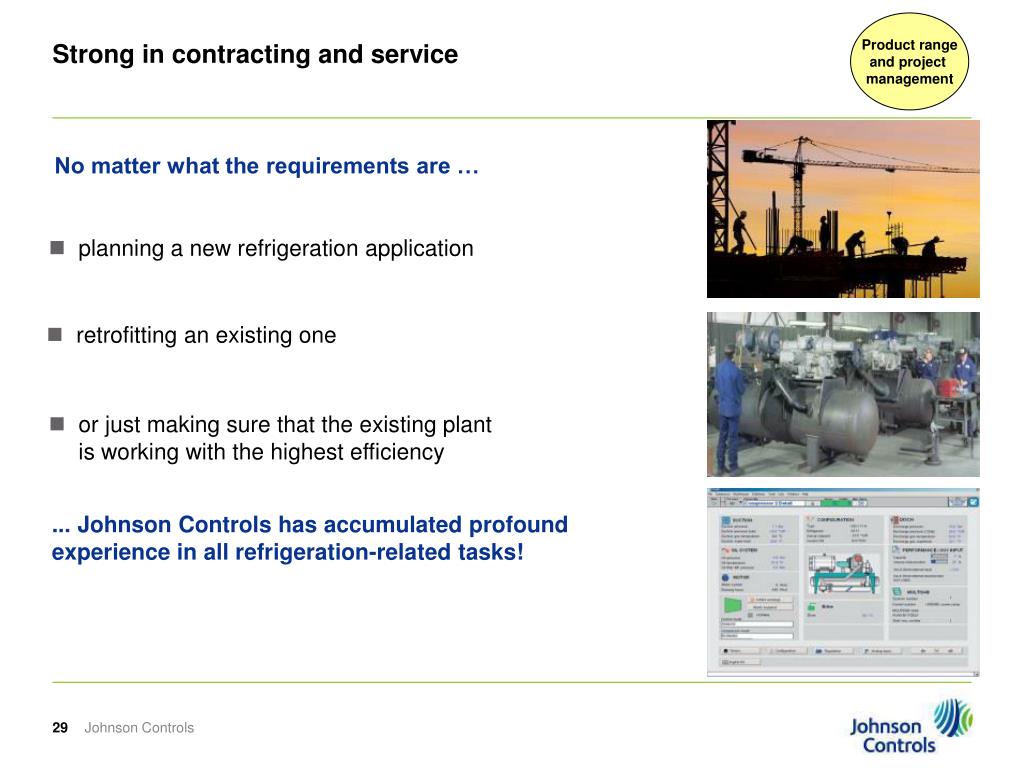This screenshot has width=1024, height=768.
Task: Click the yellow 'Product range and project management' badge
Action: (x=909, y=61)
